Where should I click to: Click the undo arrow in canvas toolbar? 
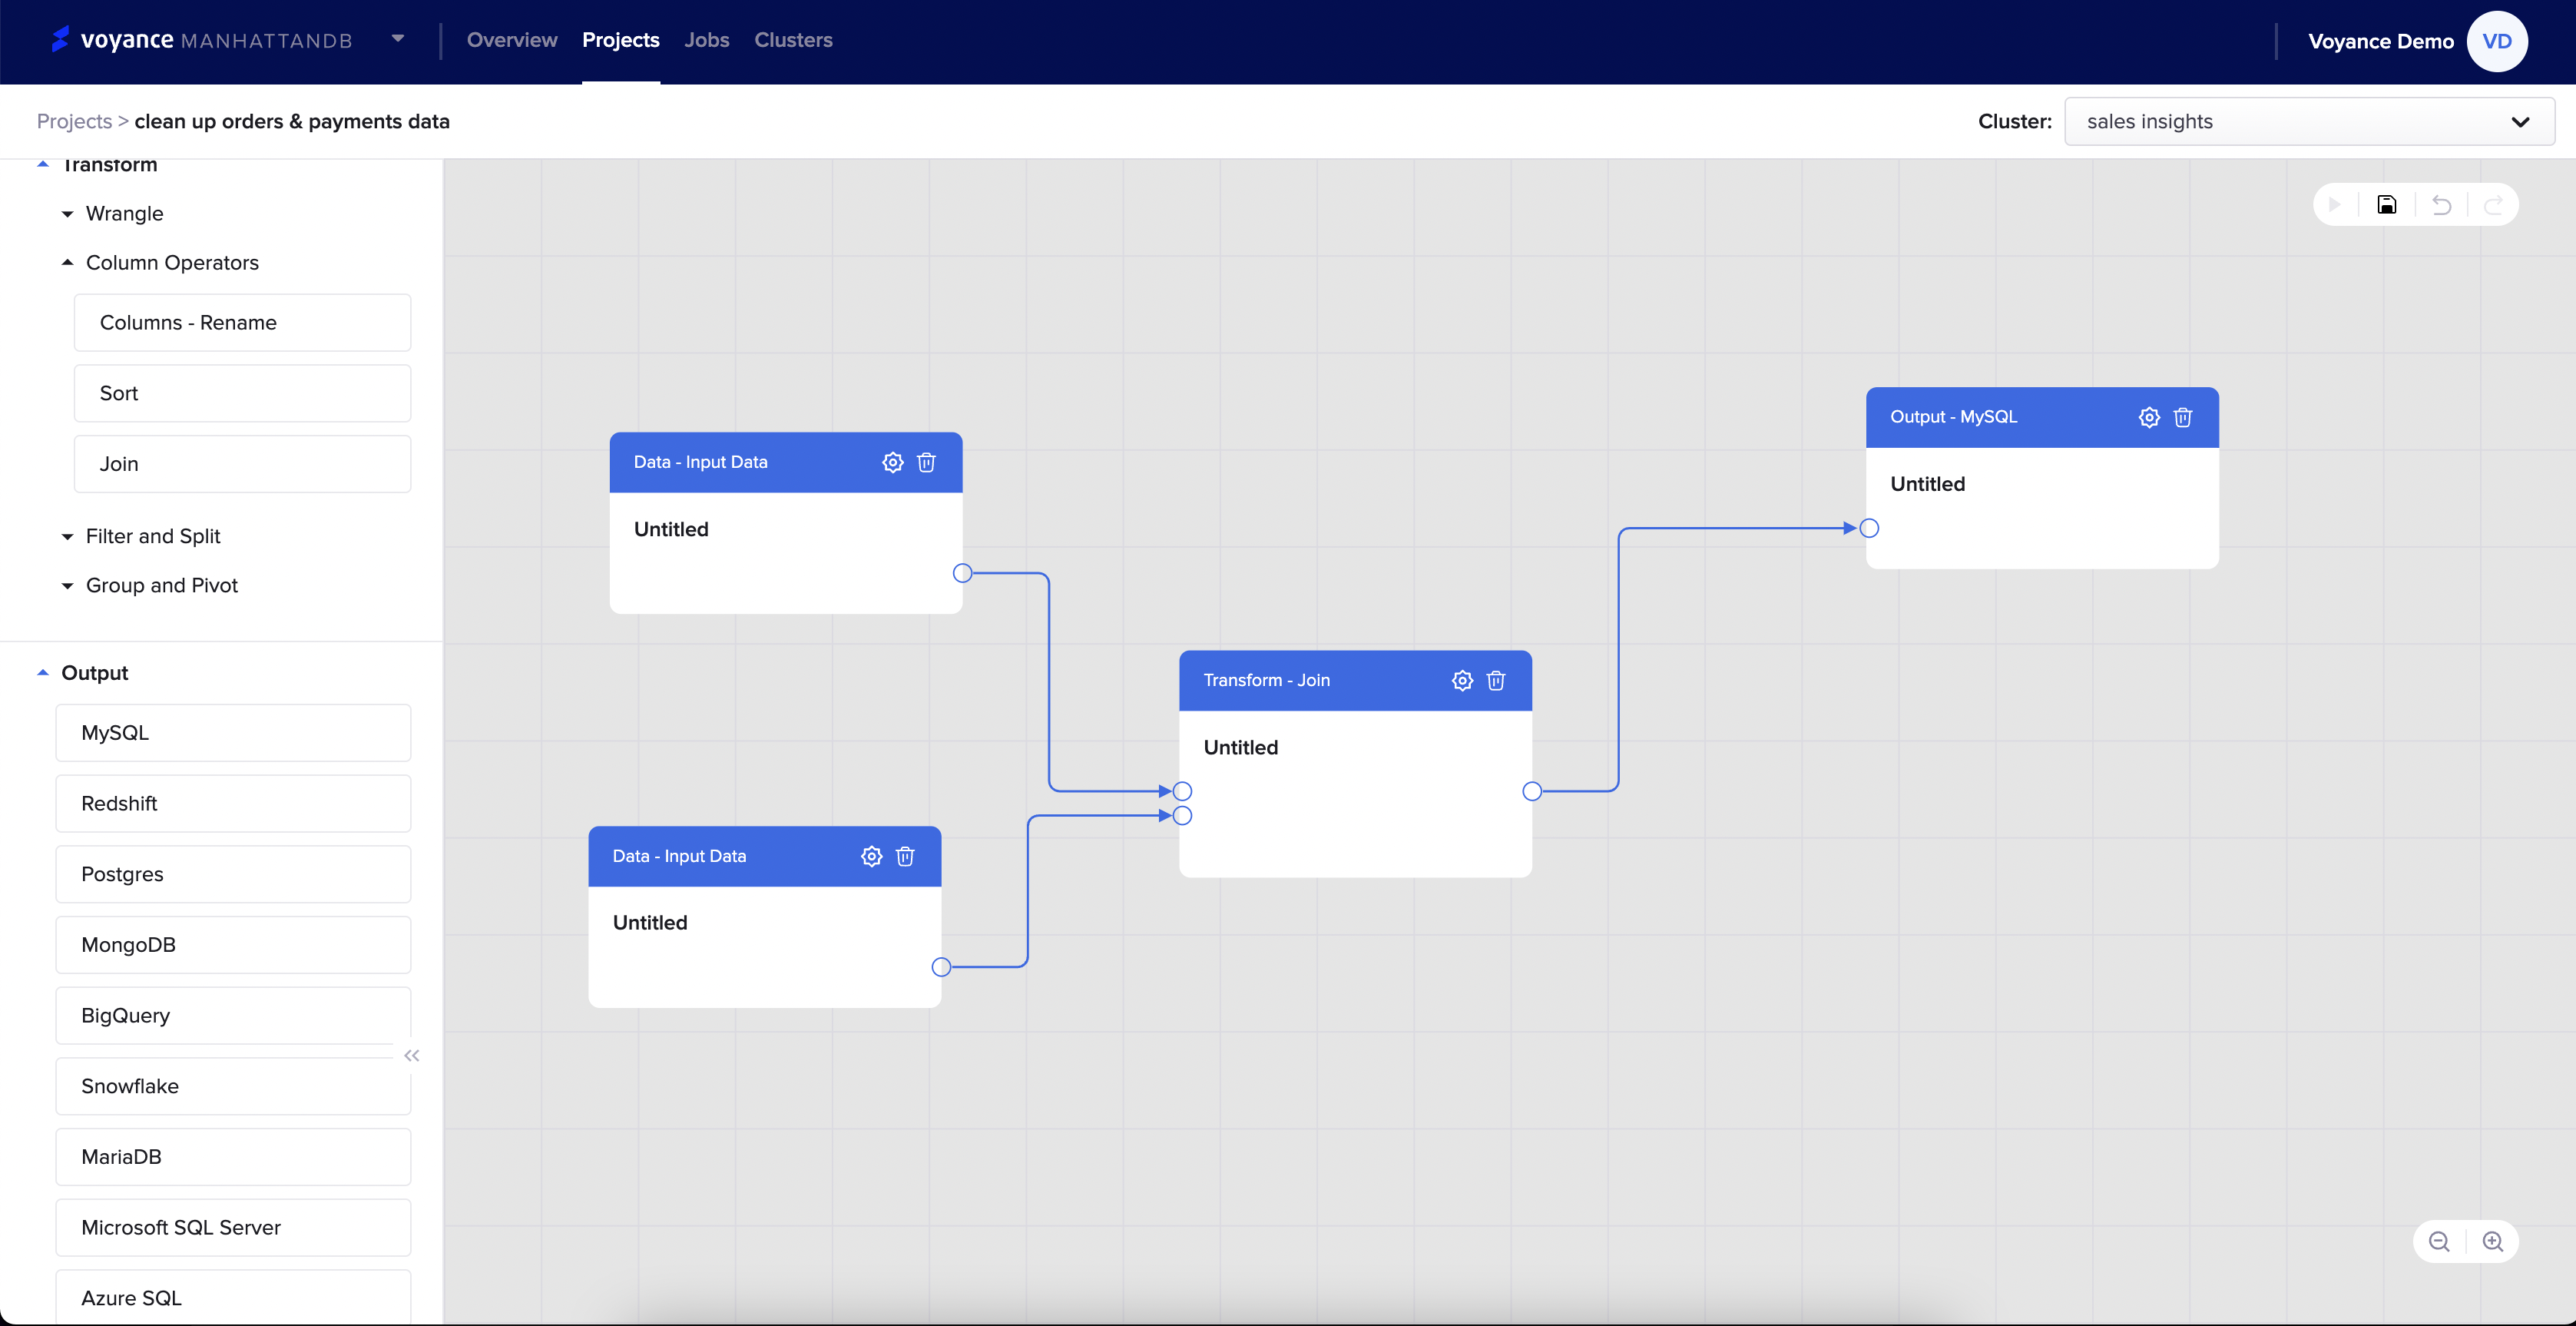[2441, 205]
